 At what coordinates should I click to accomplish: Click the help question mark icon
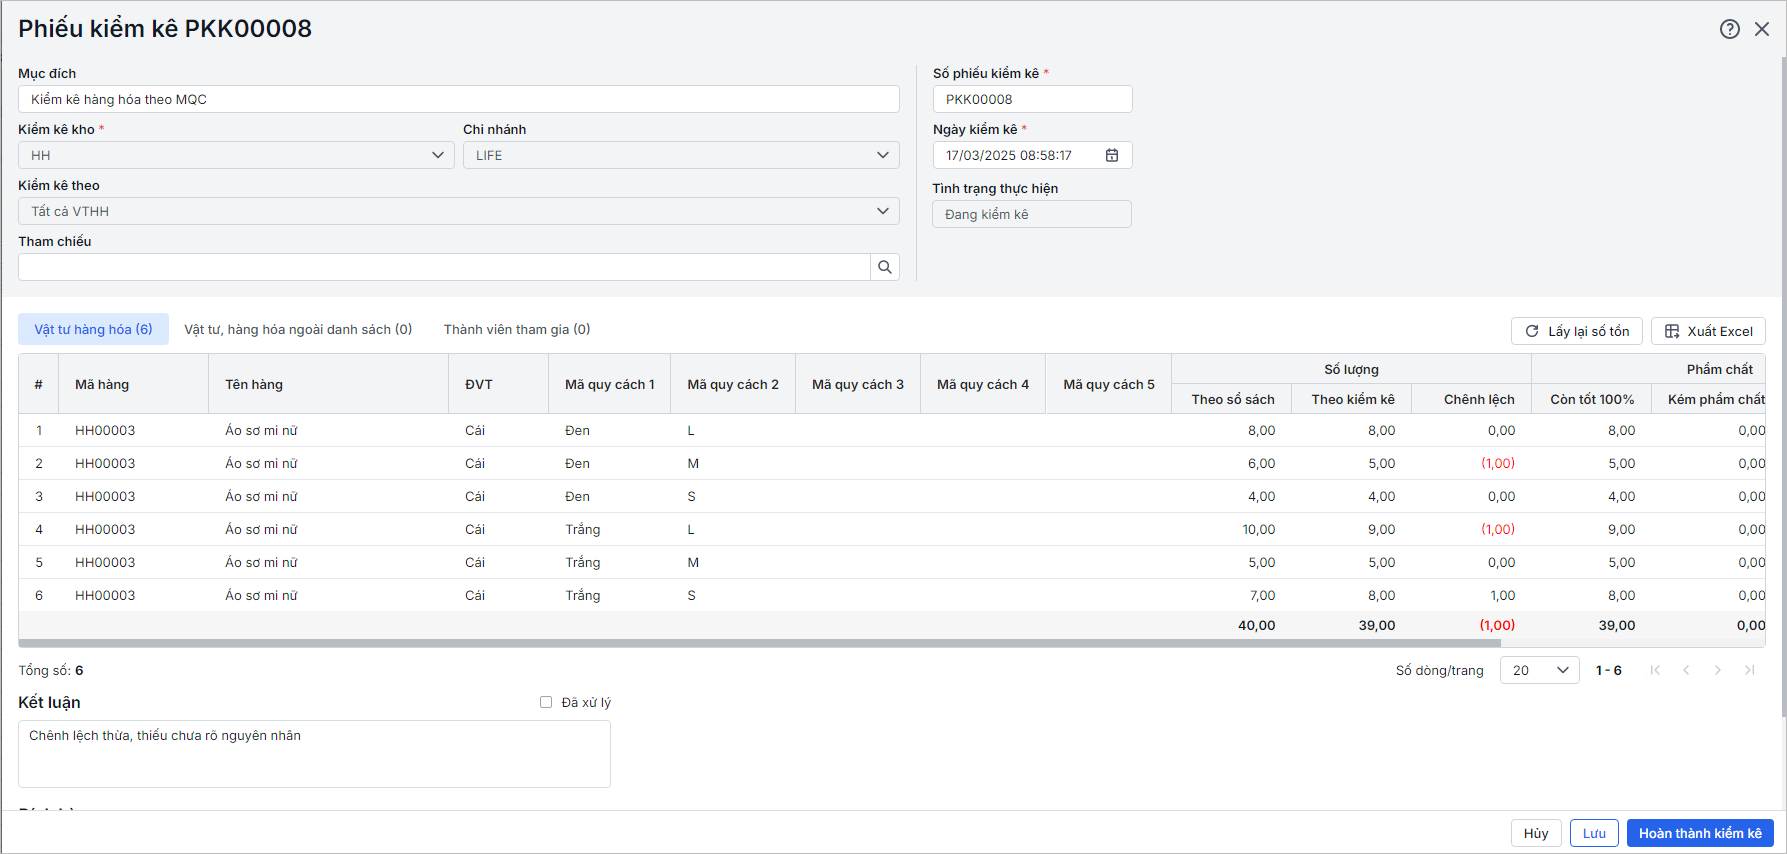[1729, 29]
